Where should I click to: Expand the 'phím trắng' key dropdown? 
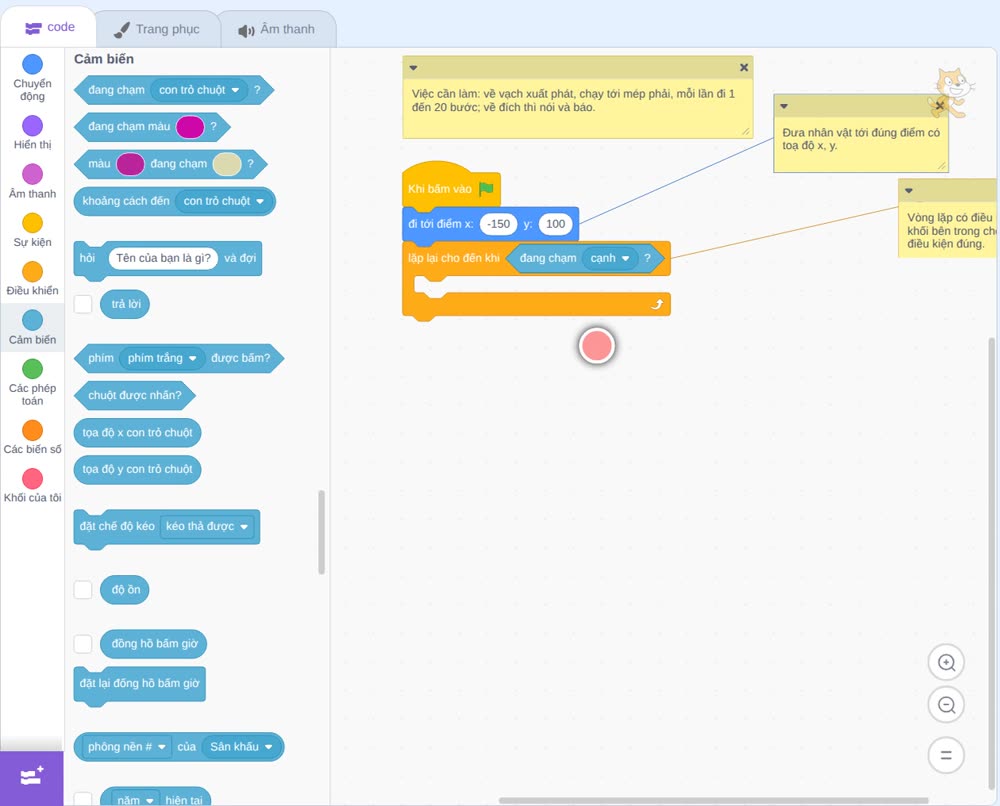pos(162,358)
